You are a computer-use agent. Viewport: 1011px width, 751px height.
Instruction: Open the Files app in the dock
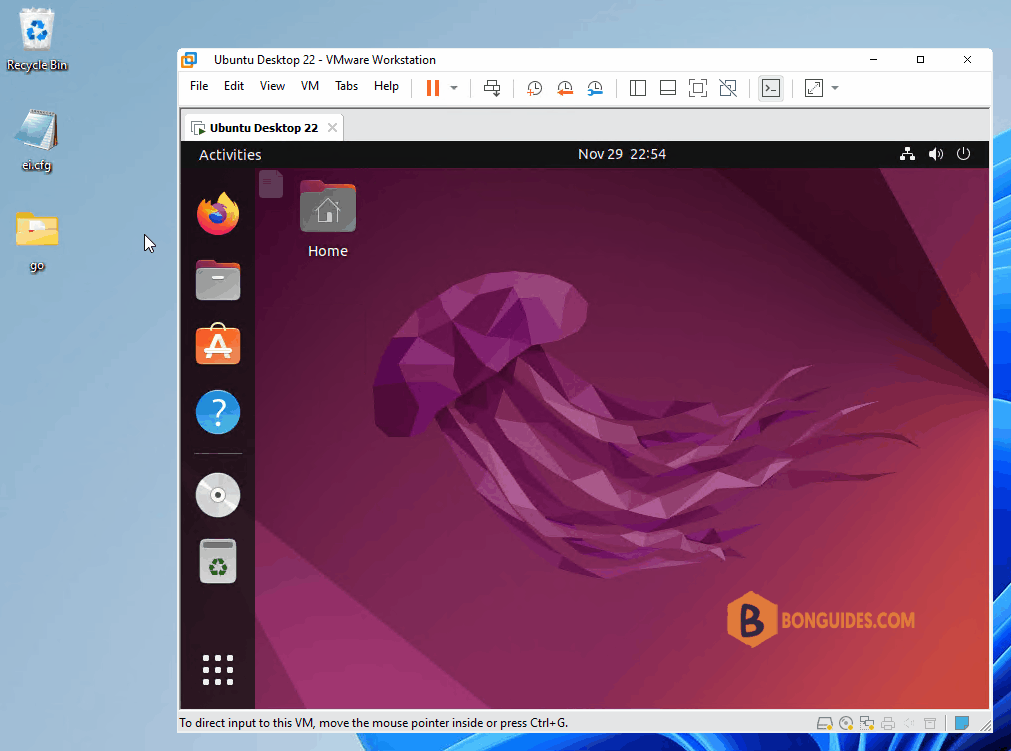(218, 280)
